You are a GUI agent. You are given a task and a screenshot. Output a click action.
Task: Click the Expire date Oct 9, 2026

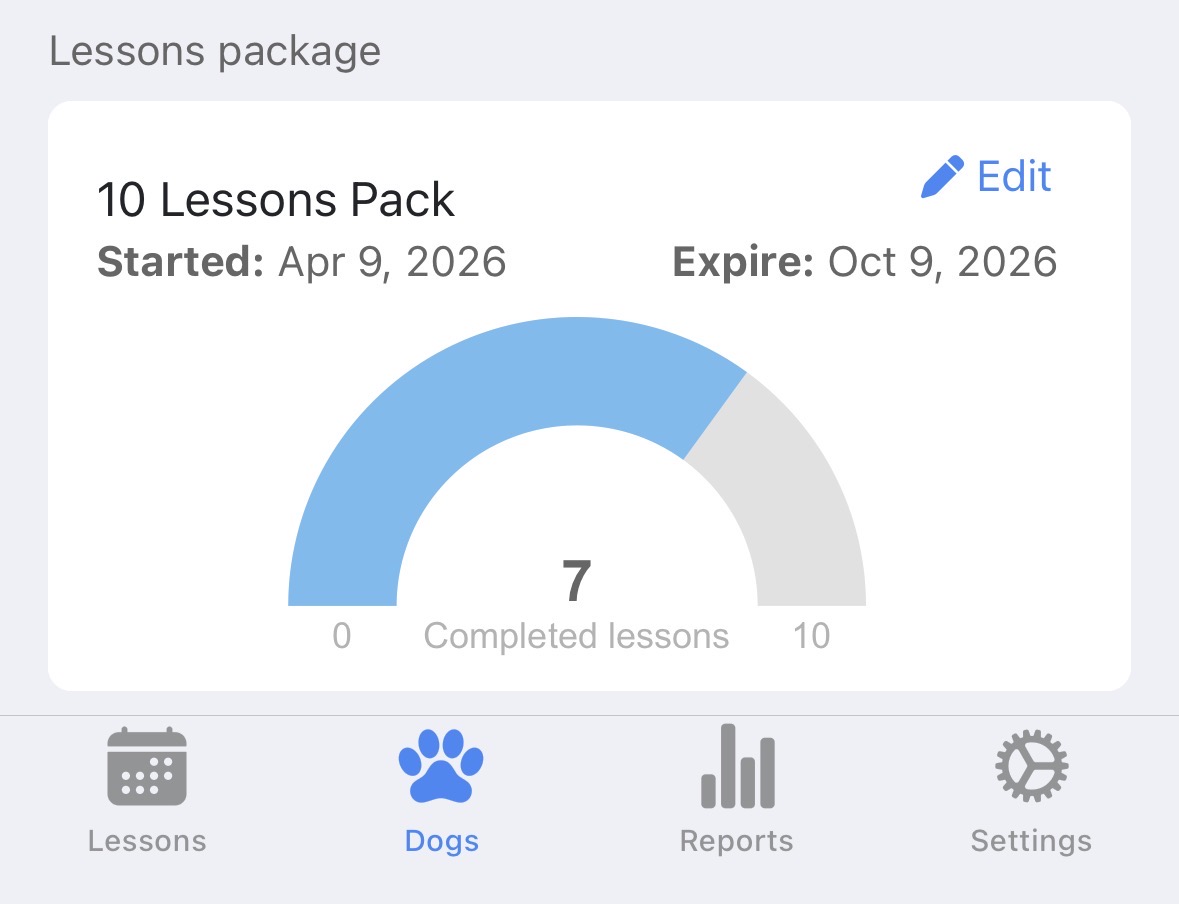[866, 261]
